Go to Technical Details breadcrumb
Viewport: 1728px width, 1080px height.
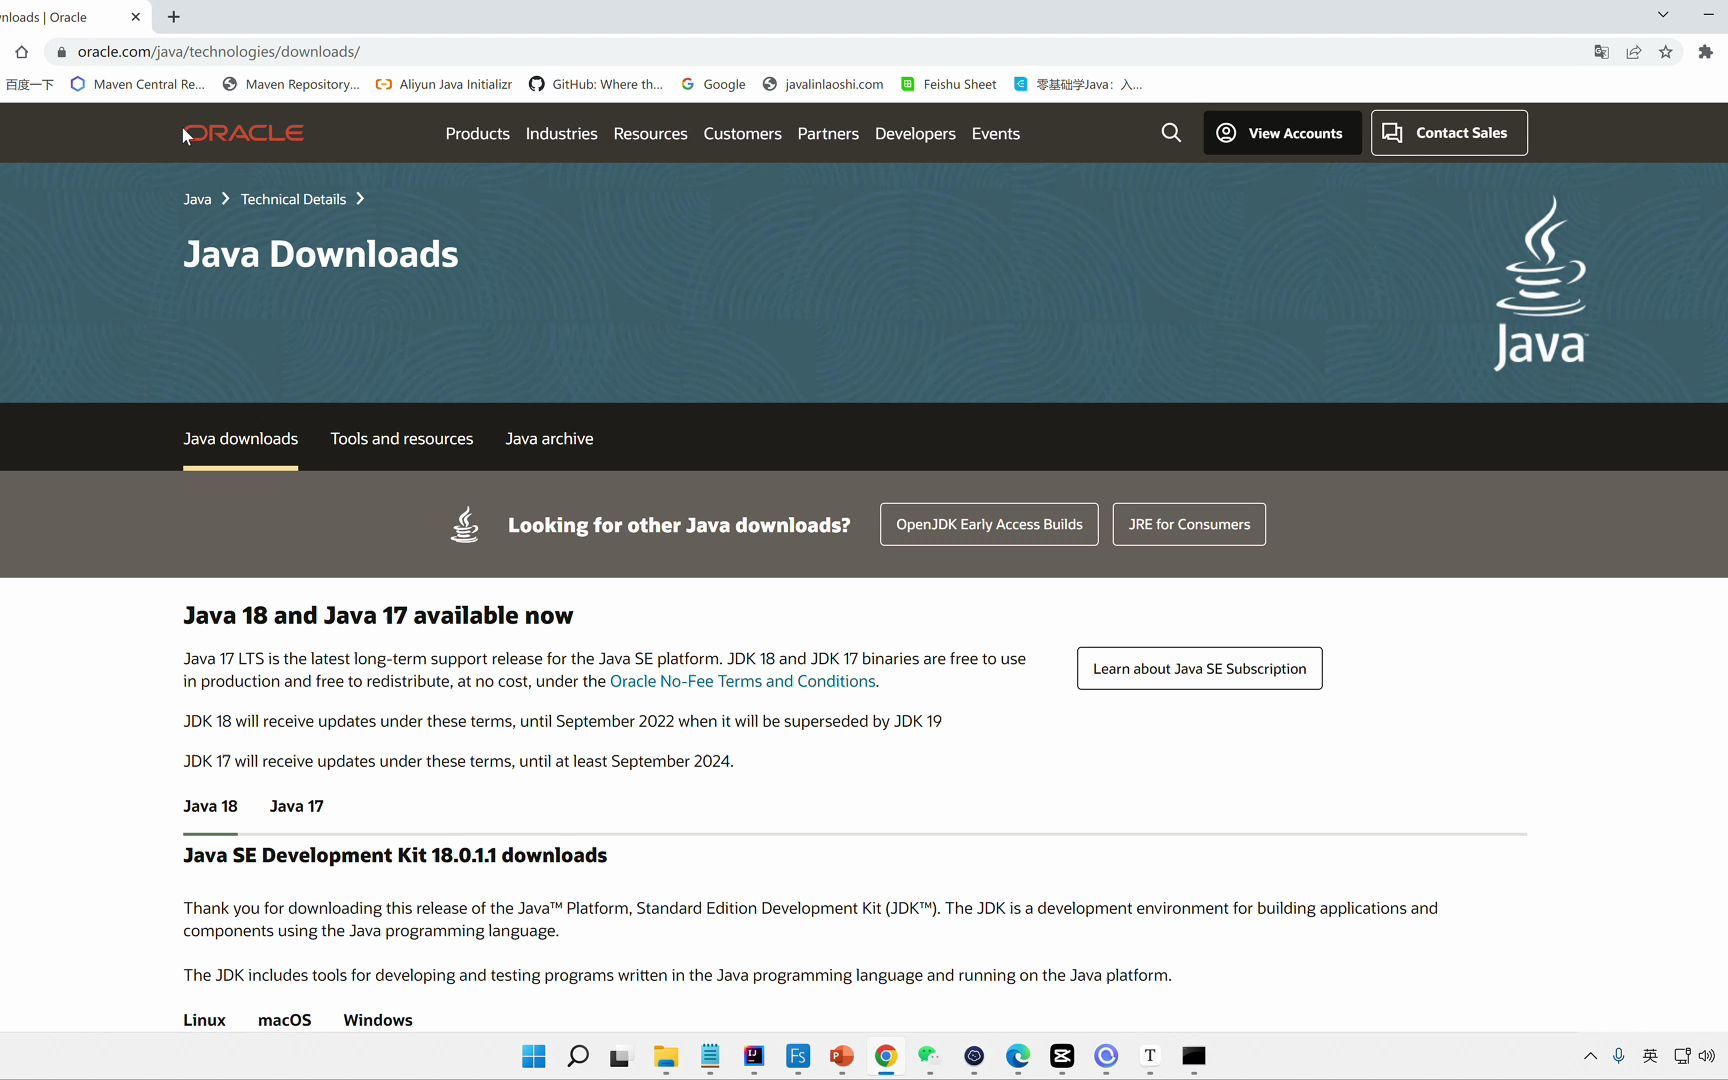pyautogui.click(x=293, y=199)
